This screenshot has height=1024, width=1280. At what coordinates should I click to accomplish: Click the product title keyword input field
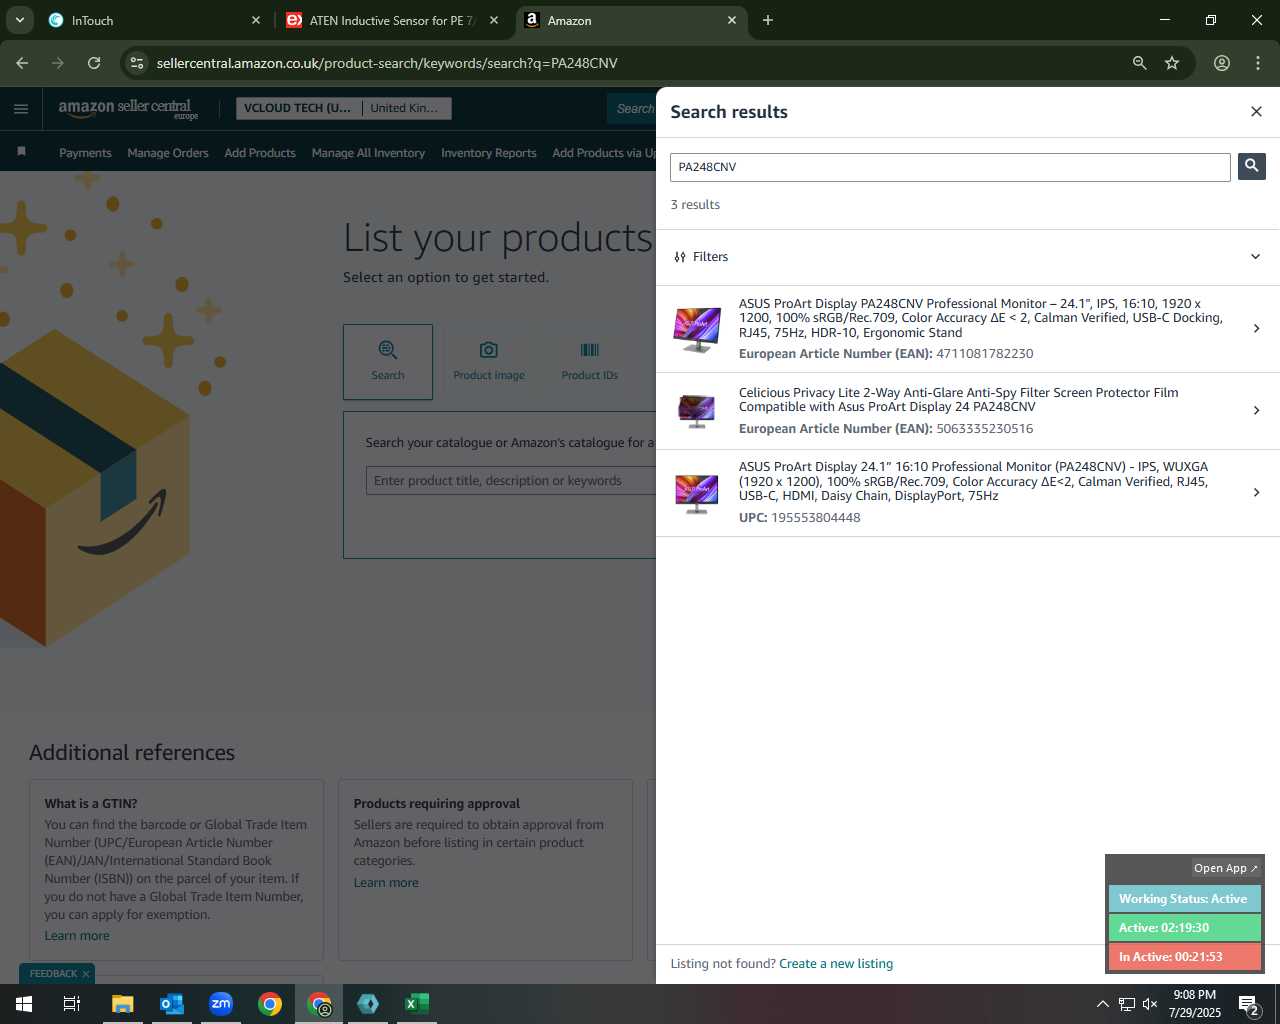tap(510, 481)
